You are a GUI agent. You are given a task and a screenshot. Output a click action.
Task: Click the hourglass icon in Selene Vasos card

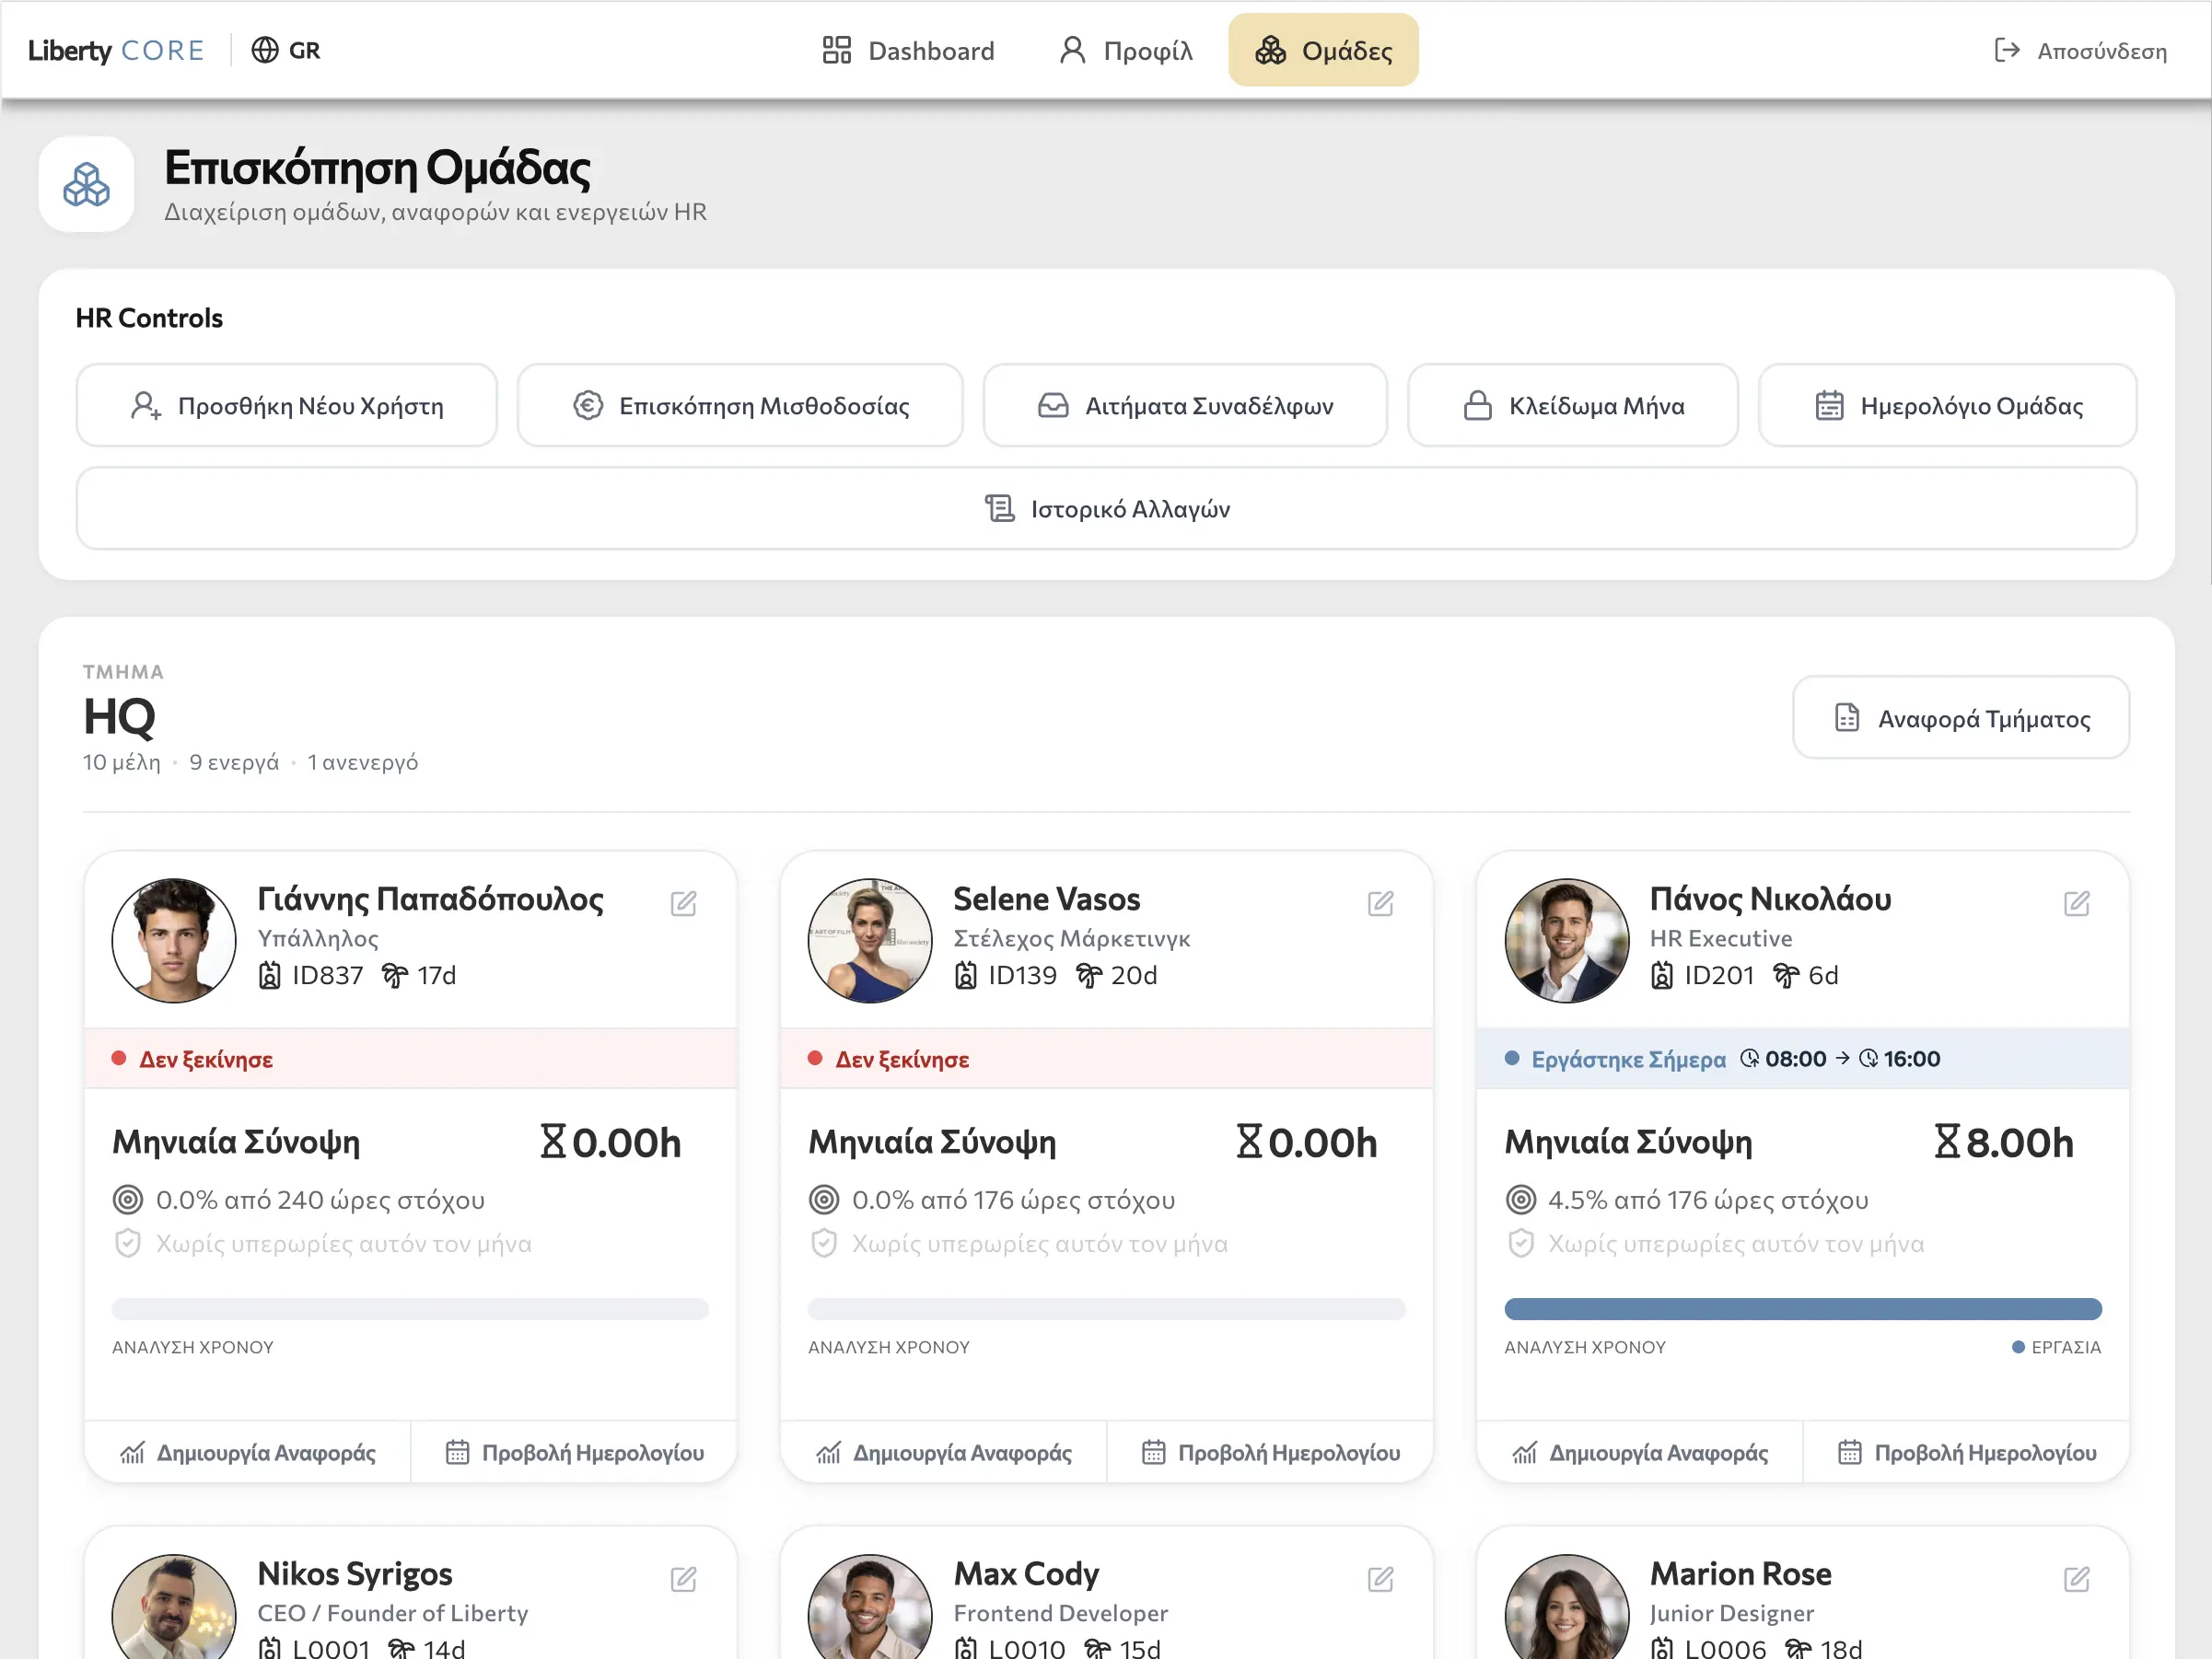point(1249,1141)
